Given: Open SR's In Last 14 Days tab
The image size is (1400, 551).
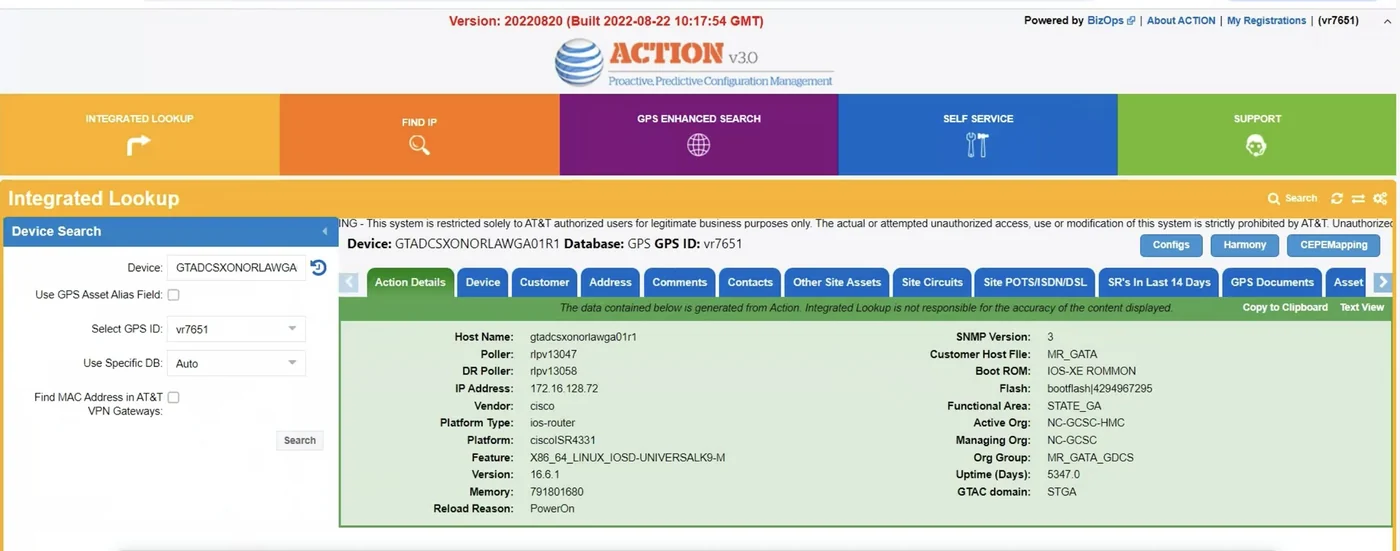Looking at the screenshot, I should point(1159,282).
